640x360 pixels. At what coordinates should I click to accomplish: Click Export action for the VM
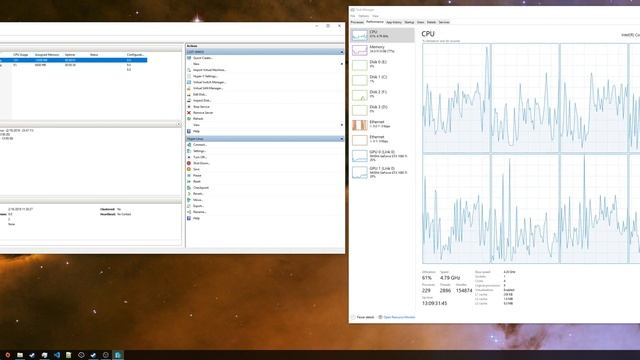(198, 206)
